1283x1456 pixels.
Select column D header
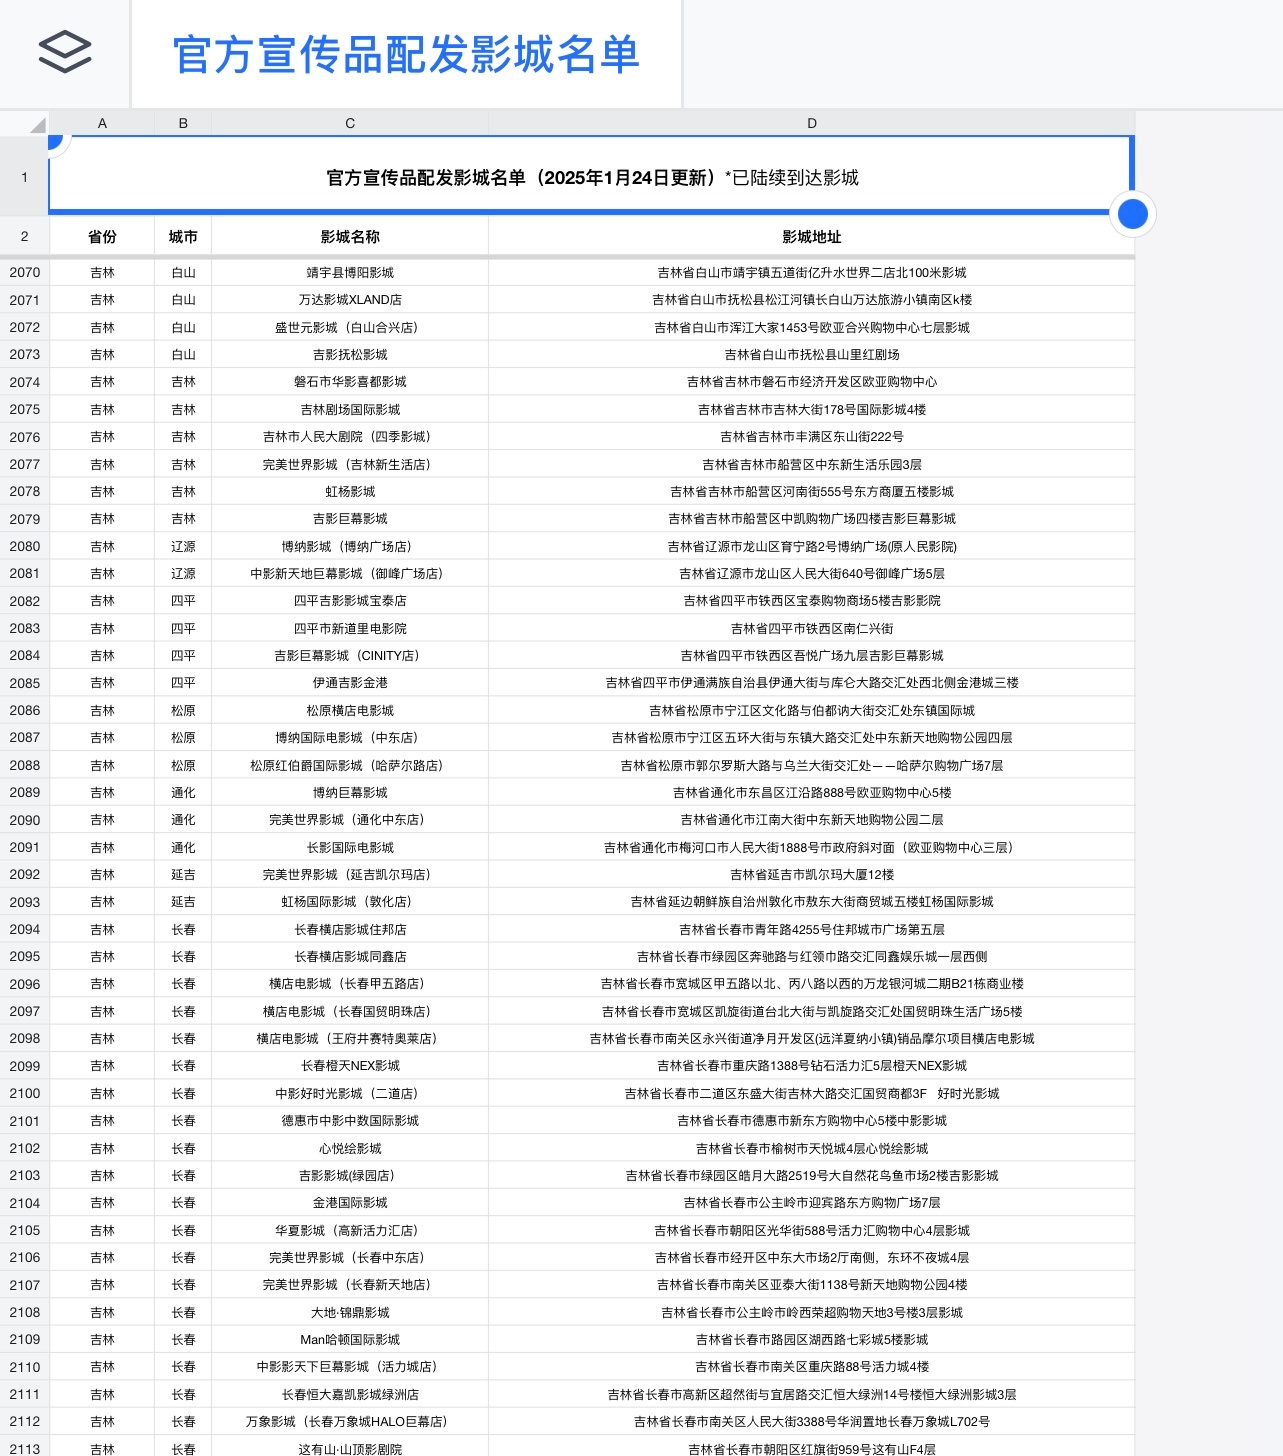812,123
